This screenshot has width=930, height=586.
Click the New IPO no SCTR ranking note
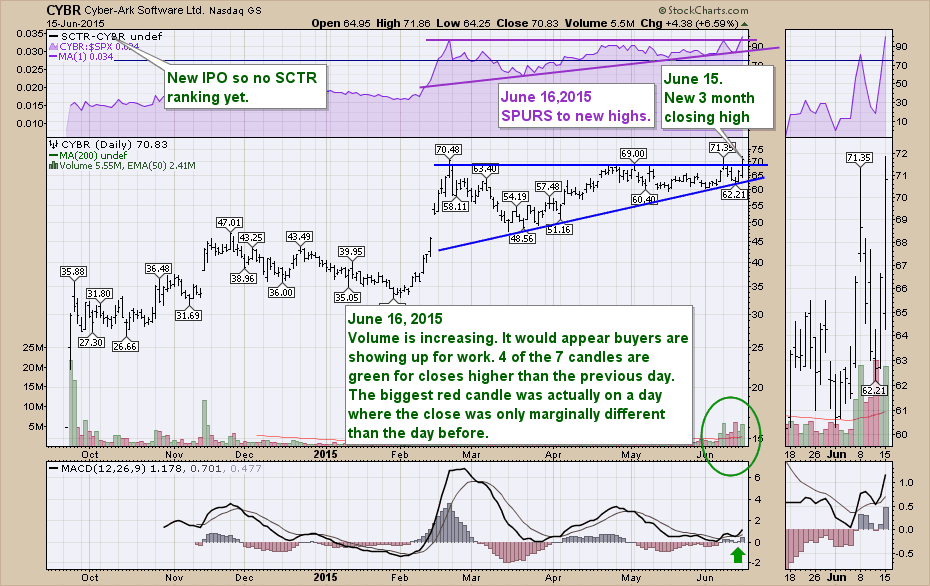tap(245, 87)
